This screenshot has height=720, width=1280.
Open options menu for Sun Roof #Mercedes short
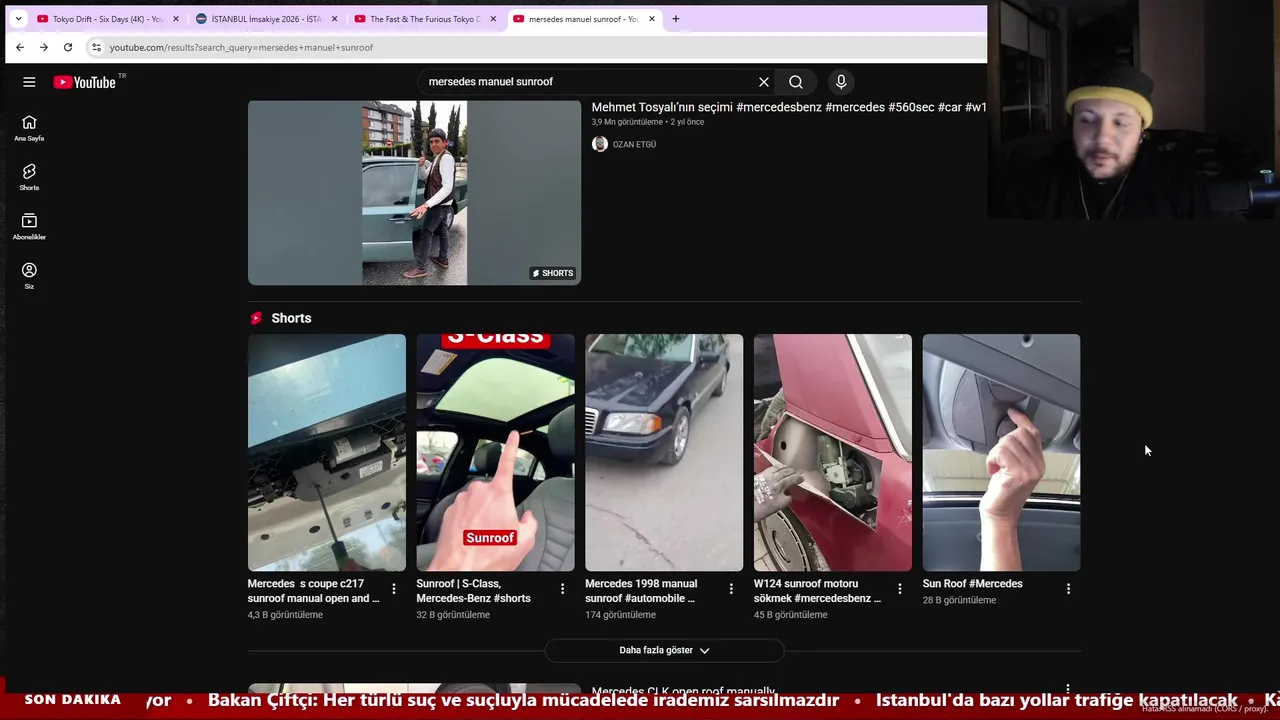click(1068, 589)
